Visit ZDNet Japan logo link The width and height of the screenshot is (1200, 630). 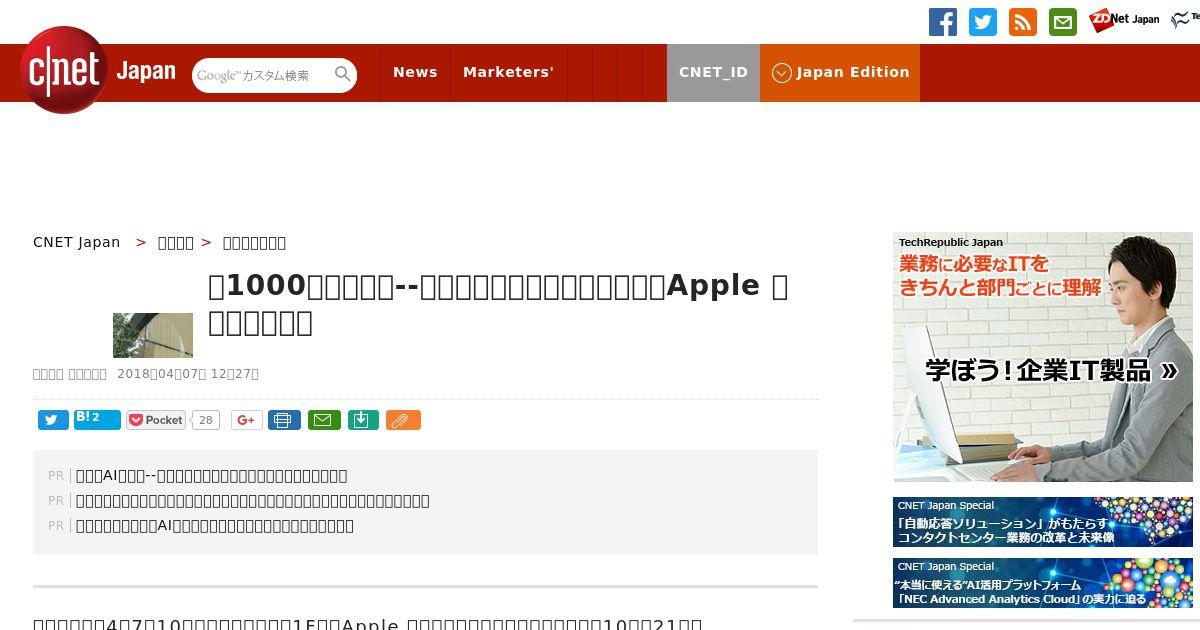coord(1124,20)
